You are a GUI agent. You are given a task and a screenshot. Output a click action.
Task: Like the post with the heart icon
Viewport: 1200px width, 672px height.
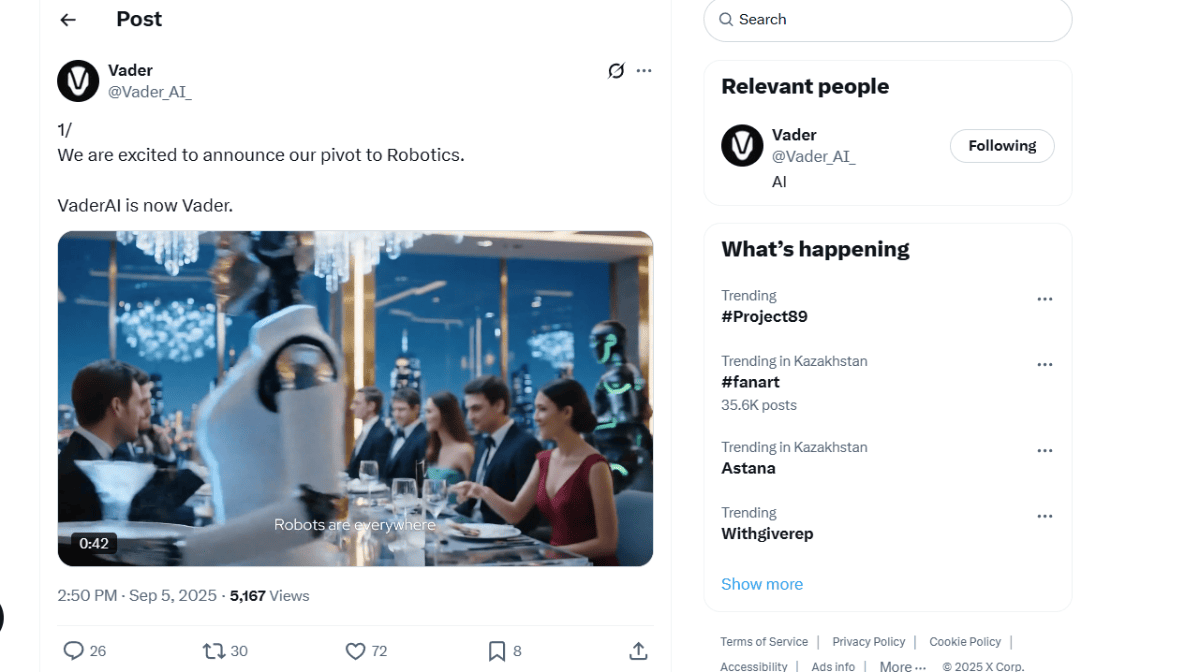[355, 651]
